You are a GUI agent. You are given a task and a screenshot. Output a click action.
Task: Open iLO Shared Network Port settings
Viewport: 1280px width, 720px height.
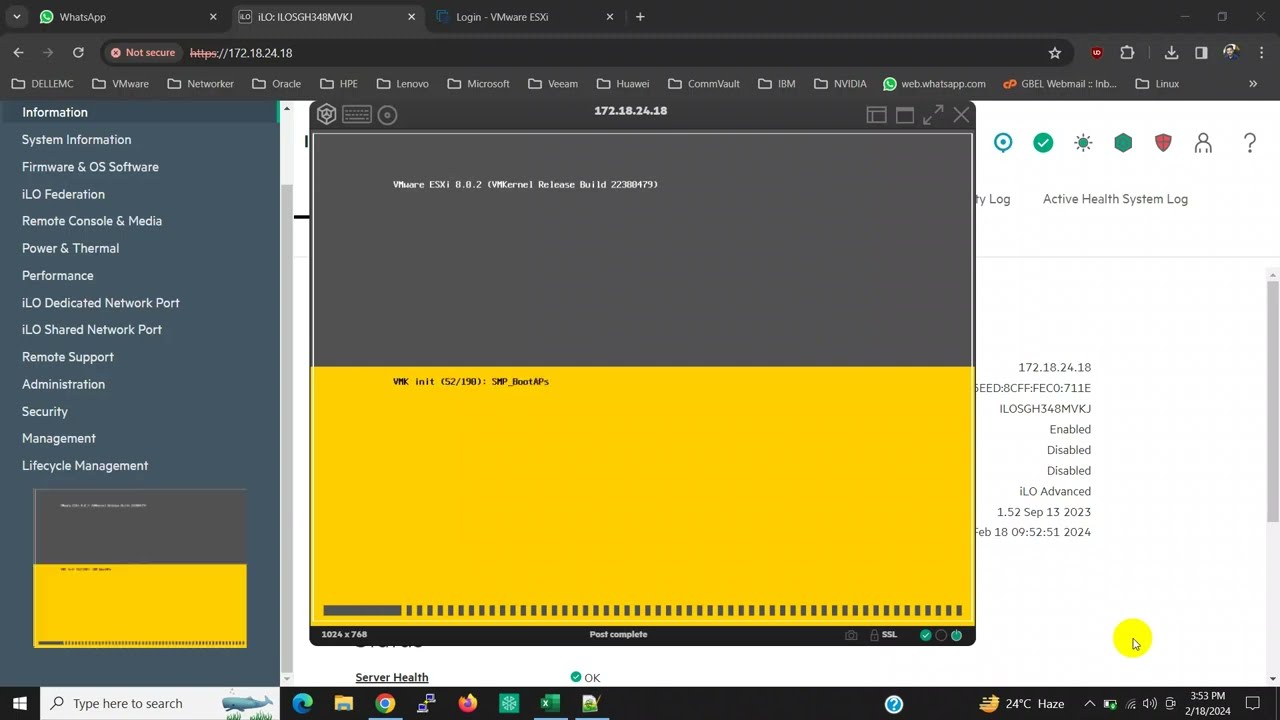92,330
